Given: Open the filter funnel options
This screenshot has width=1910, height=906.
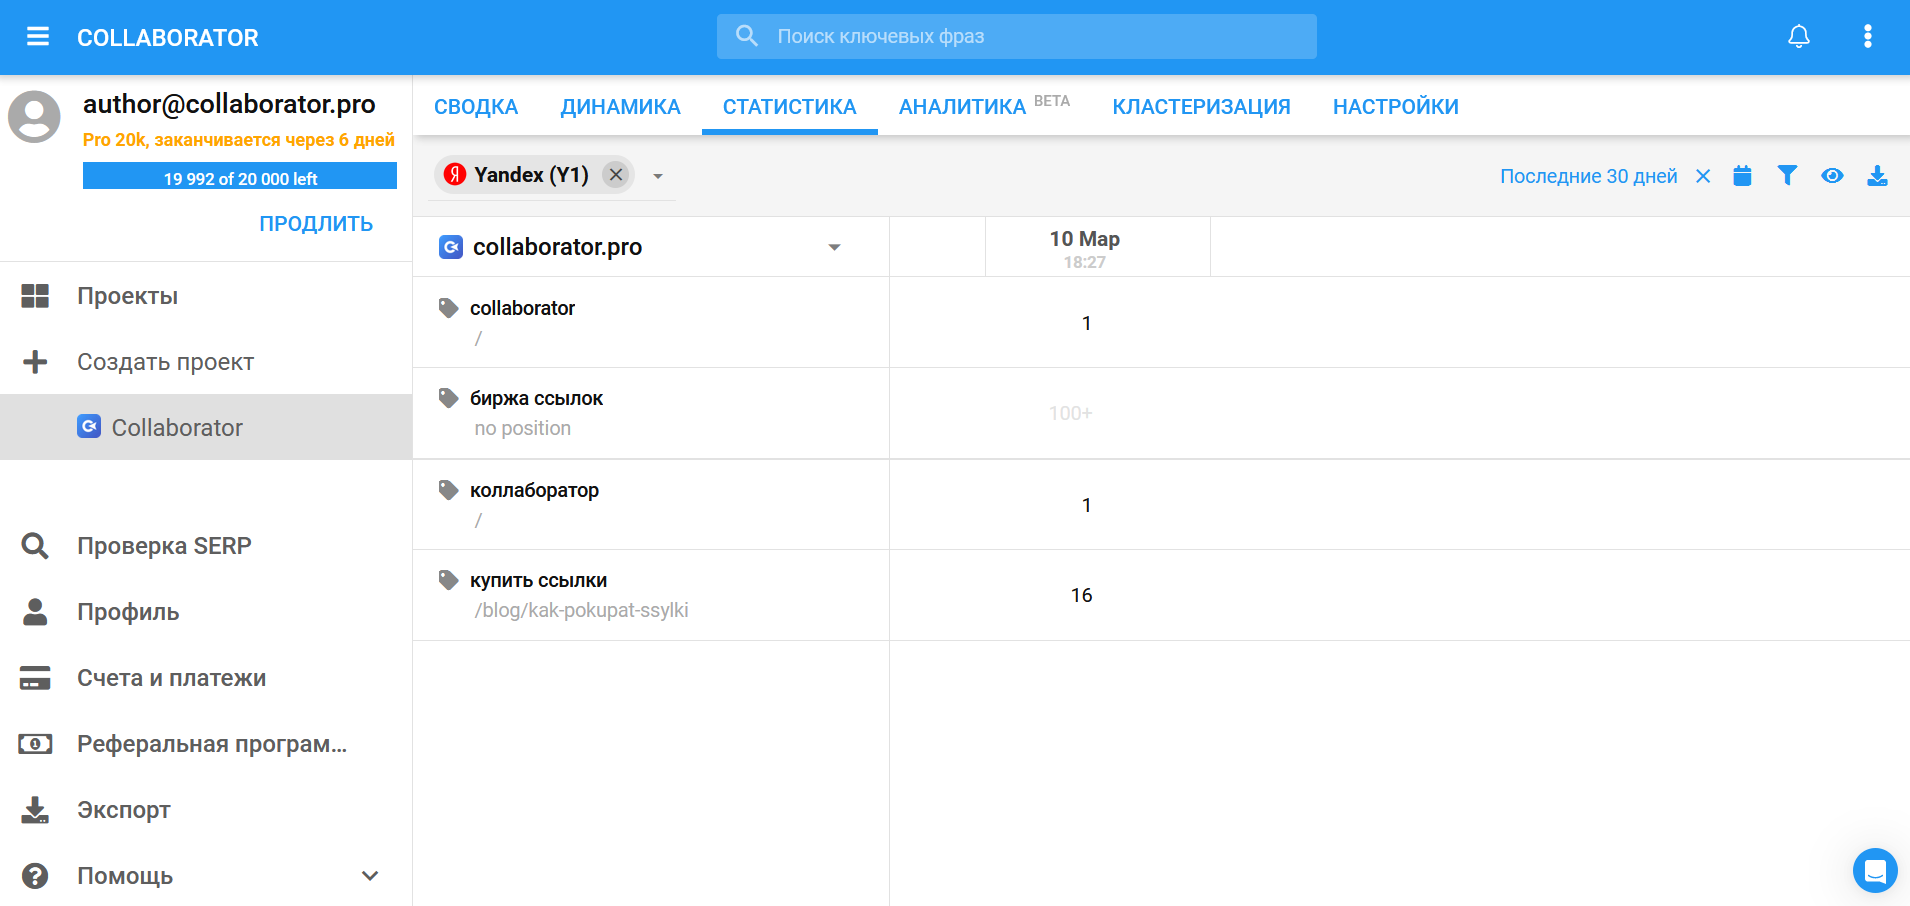Looking at the screenshot, I should pos(1787,176).
